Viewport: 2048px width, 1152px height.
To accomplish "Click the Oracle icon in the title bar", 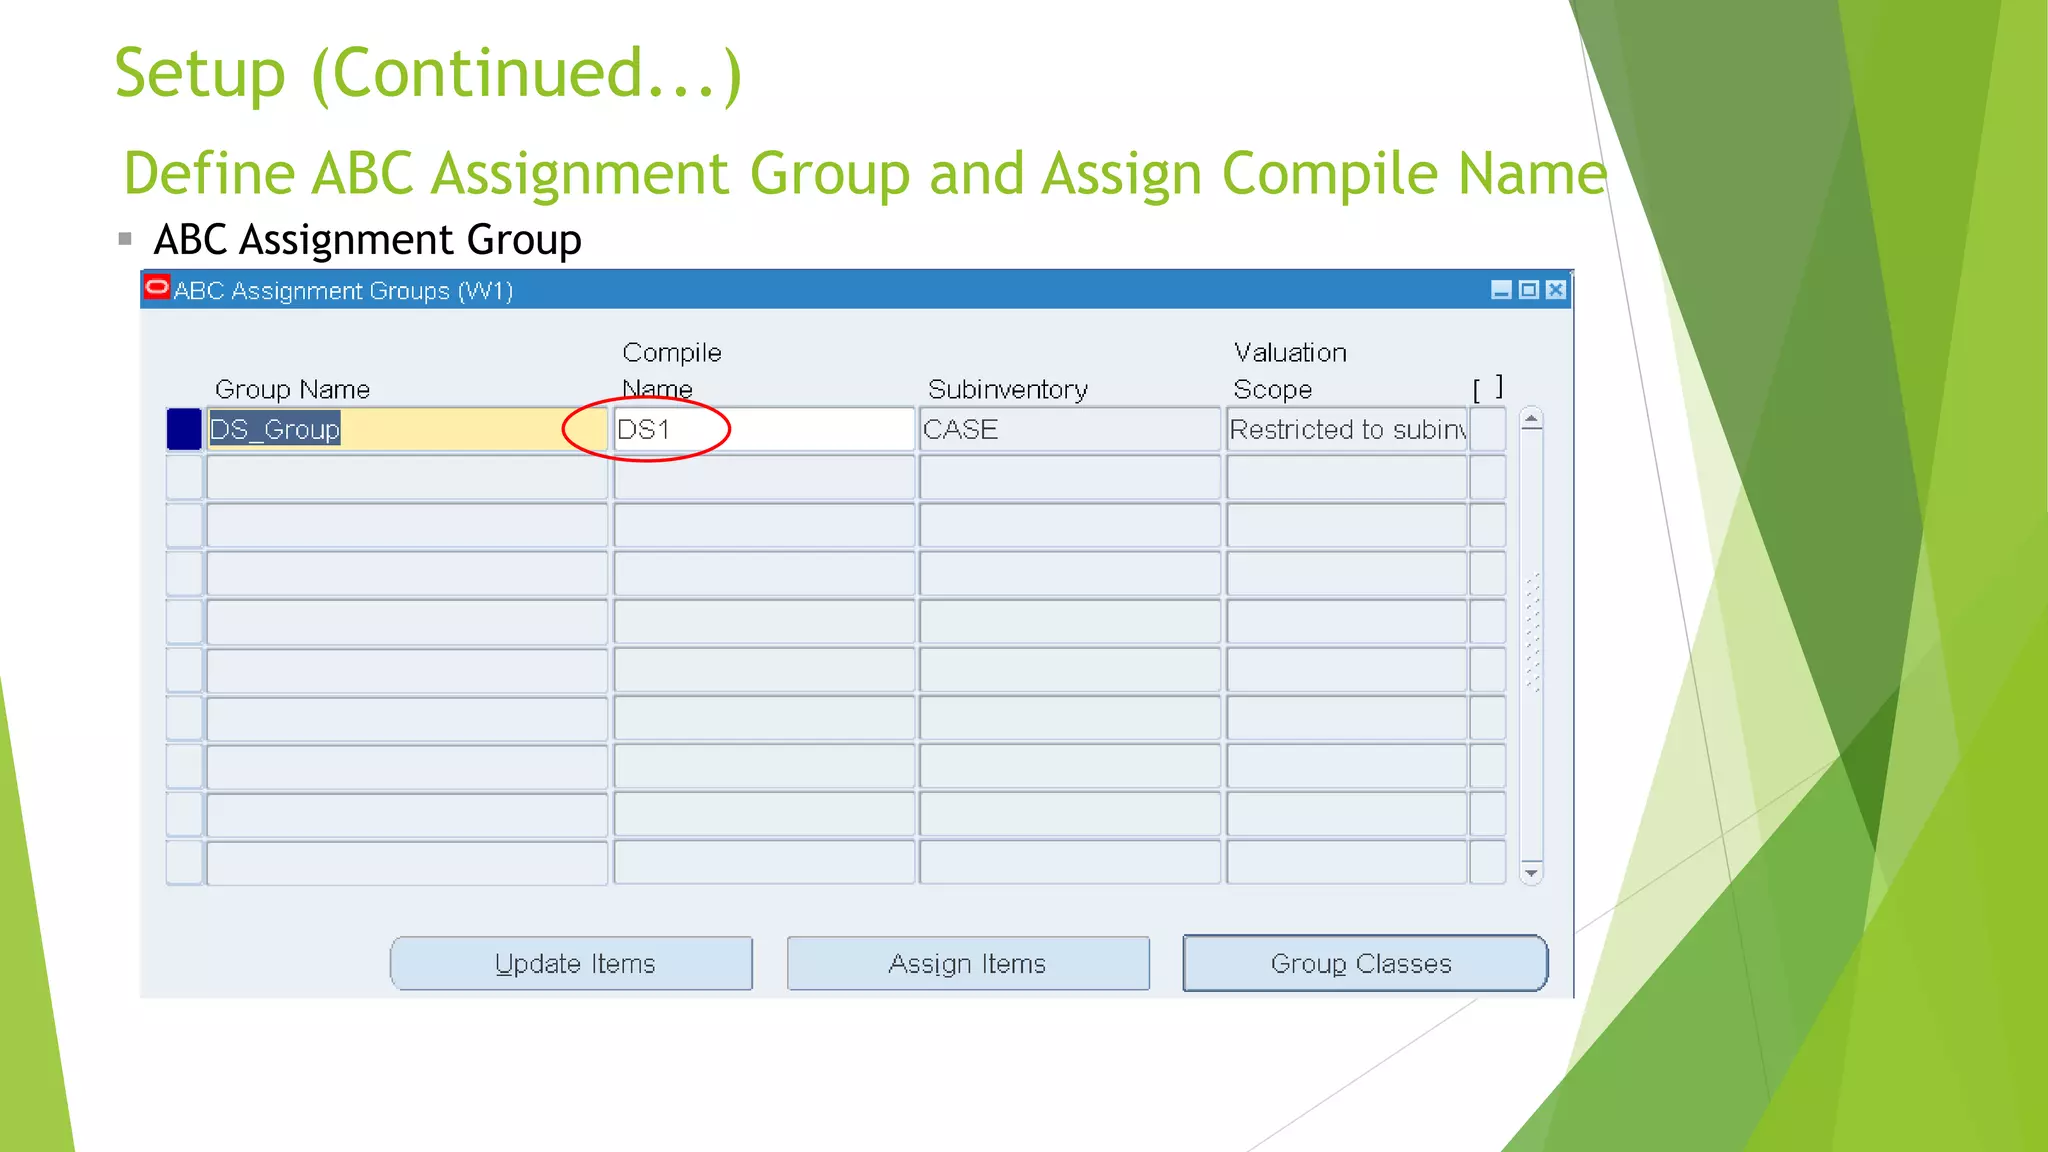I will click(x=157, y=288).
